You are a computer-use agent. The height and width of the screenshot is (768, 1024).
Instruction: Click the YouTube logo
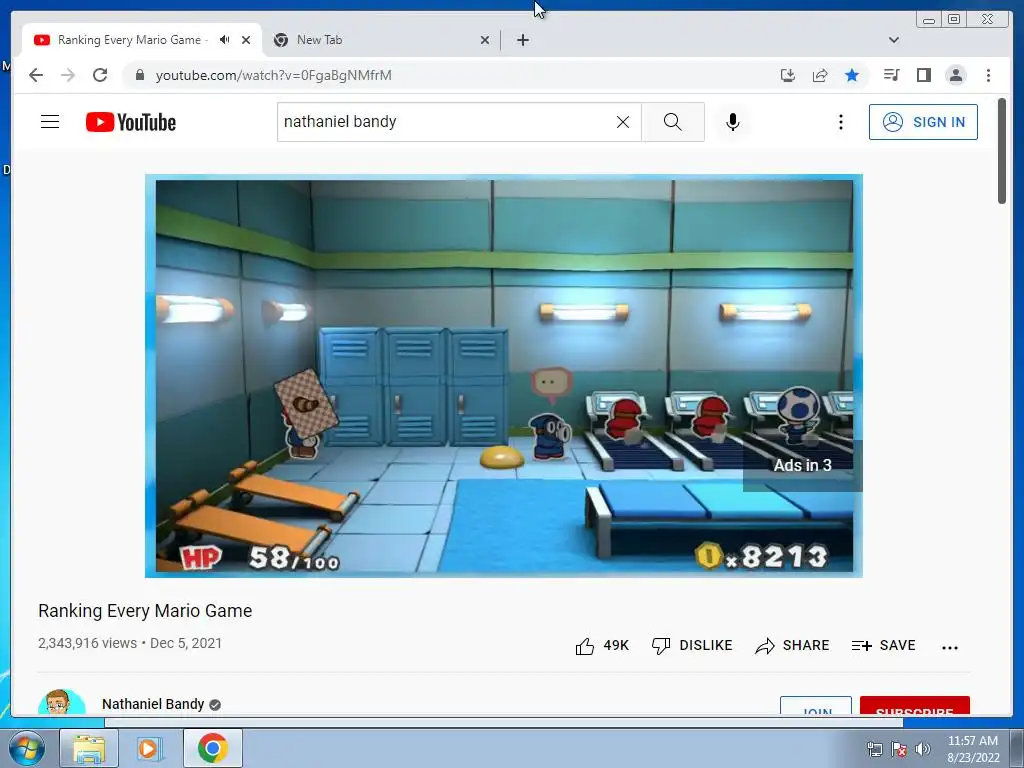click(131, 122)
